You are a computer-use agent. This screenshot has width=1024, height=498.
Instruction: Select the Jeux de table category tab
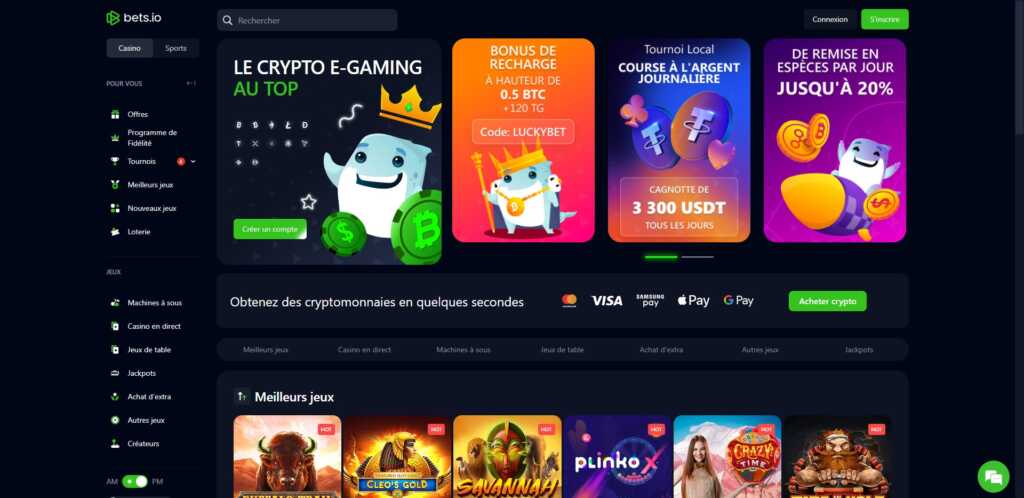(562, 350)
